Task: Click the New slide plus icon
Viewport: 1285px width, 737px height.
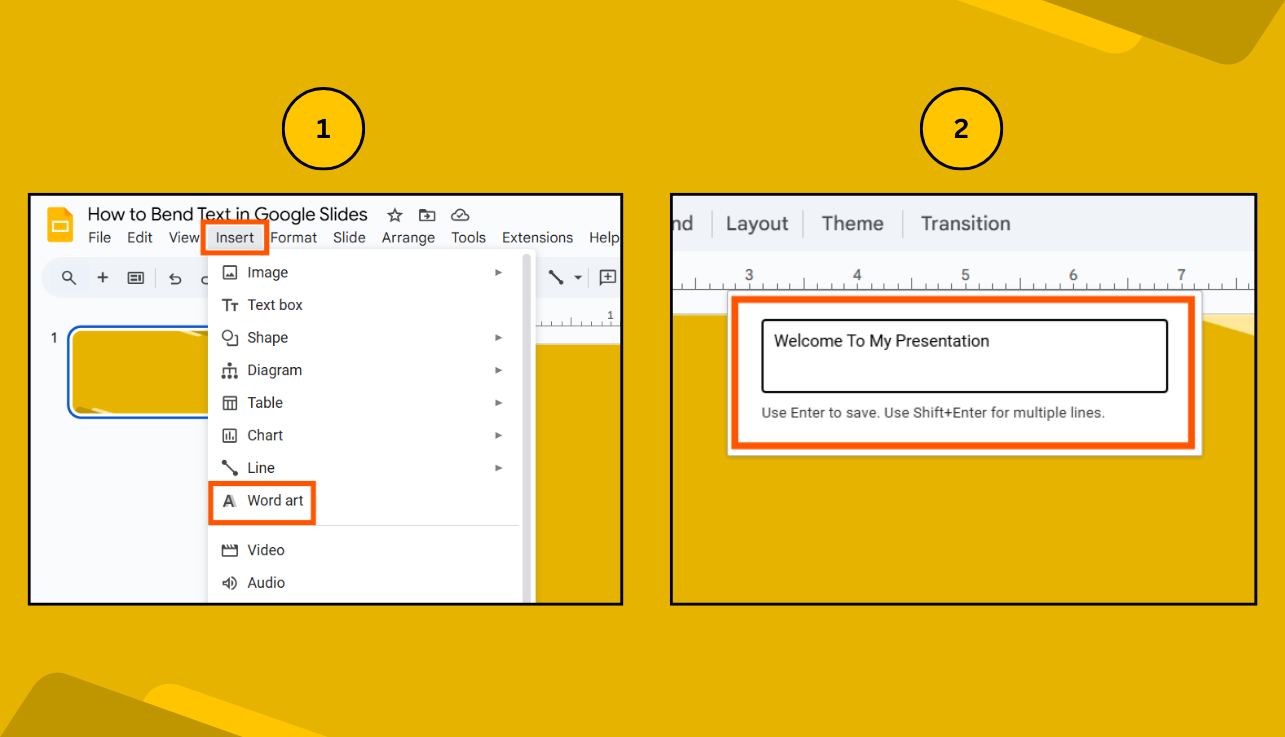Action: pos(102,278)
